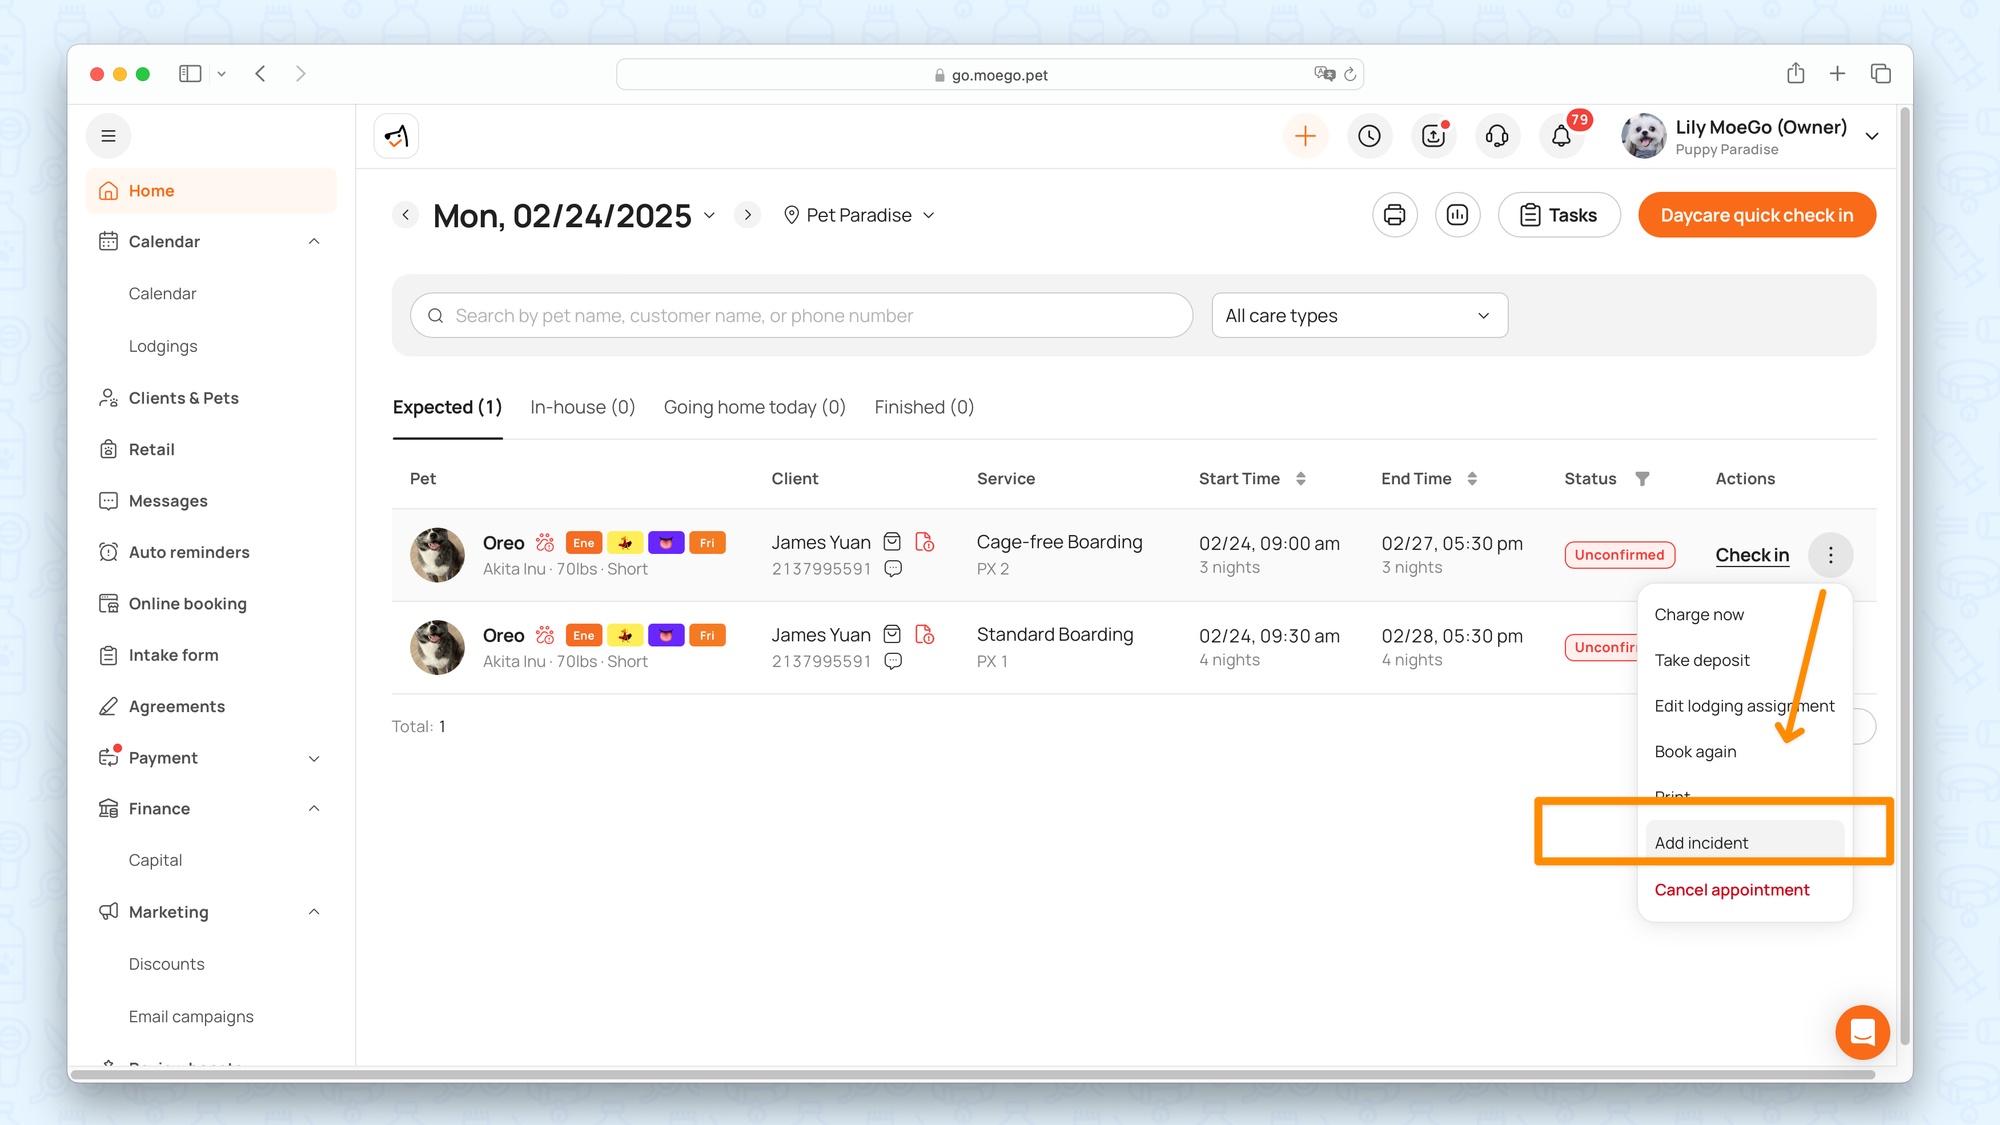The height and width of the screenshot is (1125, 2000).
Task: Open notifications bell with 79 badge
Action: 1561,136
